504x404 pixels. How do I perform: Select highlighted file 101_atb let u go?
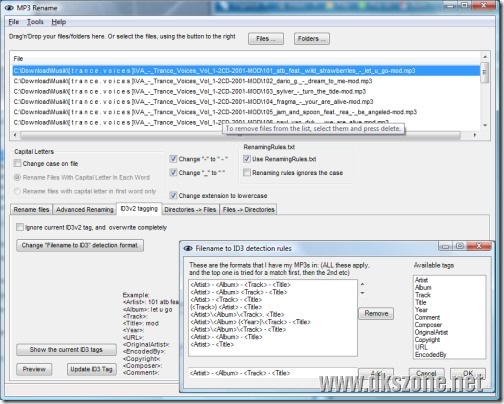point(246,71)
